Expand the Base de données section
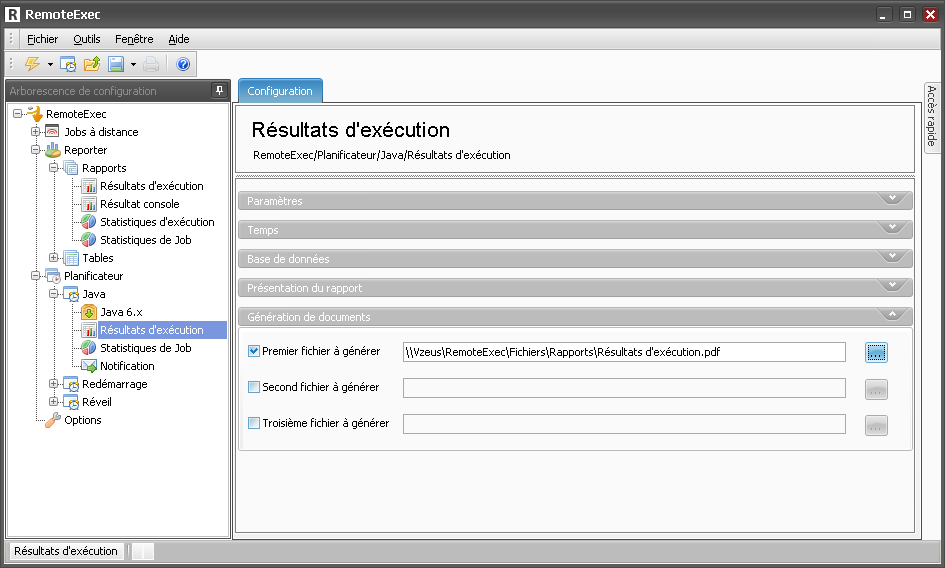Viewport: 945px width, 568px height. tap(575, 259)
